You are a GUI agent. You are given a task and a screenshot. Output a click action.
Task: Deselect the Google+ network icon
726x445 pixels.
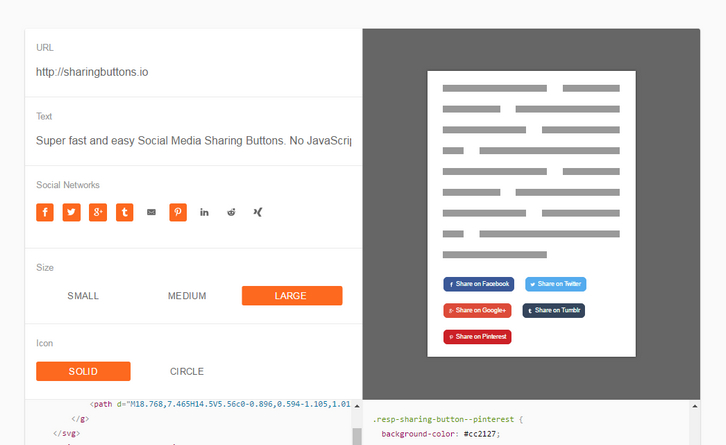(x=98, y=212)
